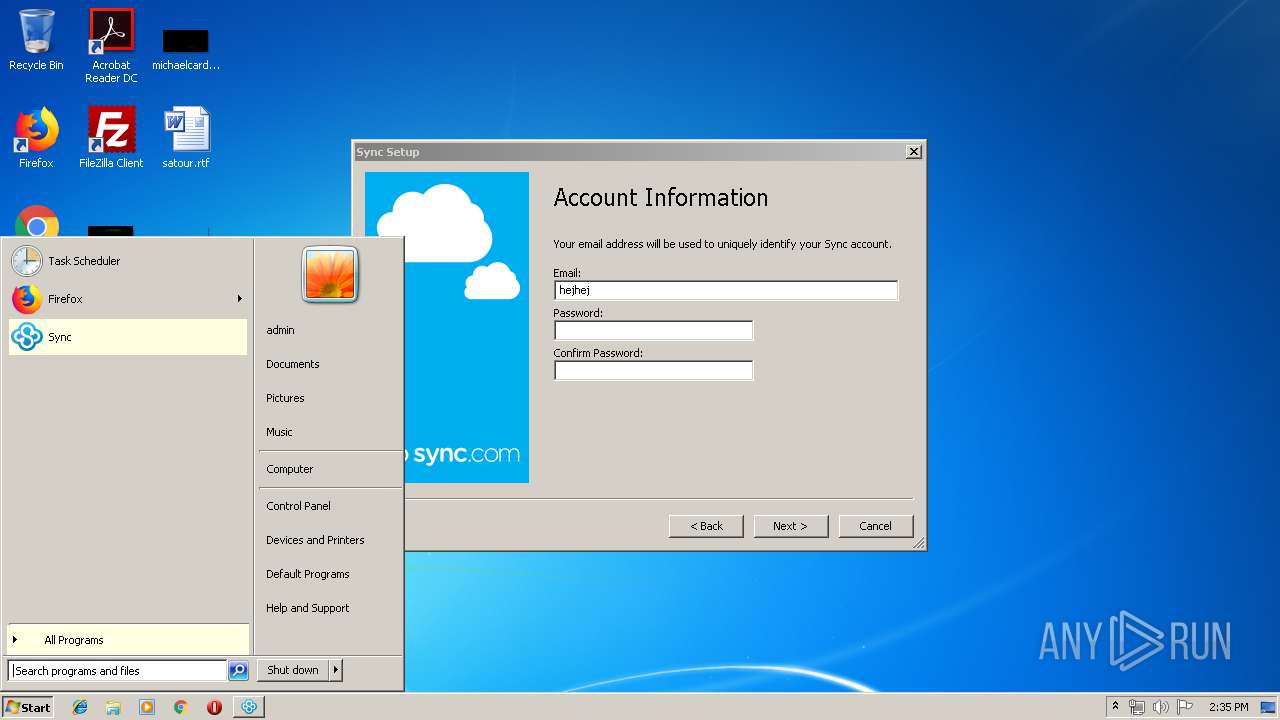Screen dimensions: 1280x720
Task: Click the user account picture
Action: (x=330, y=274)
